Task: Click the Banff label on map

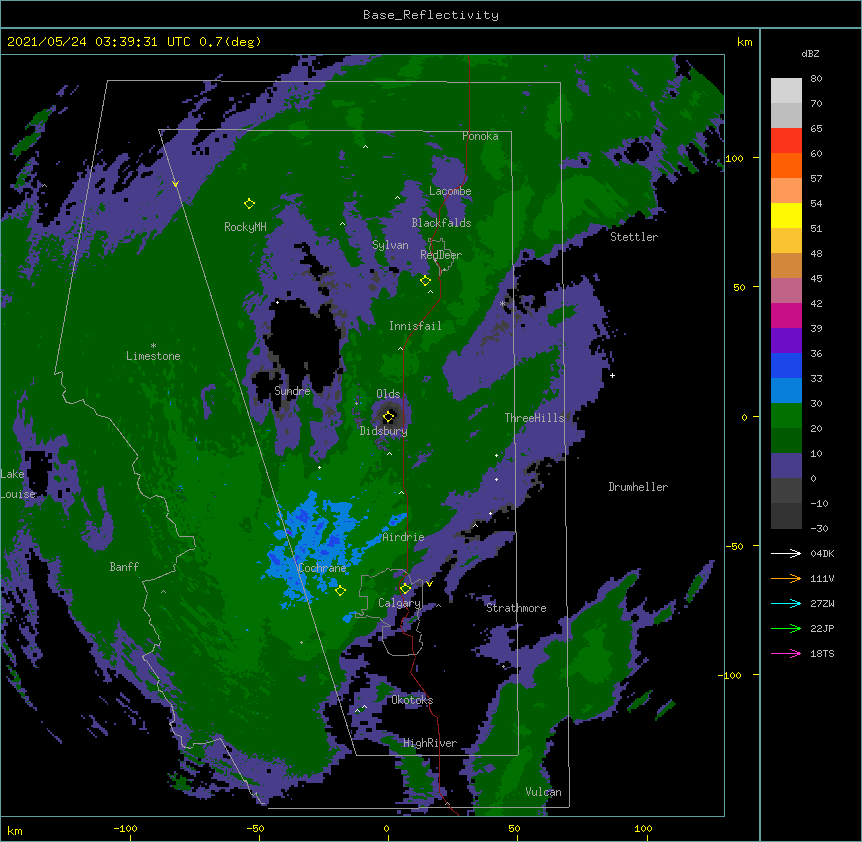Action: [x=124, y=567]
